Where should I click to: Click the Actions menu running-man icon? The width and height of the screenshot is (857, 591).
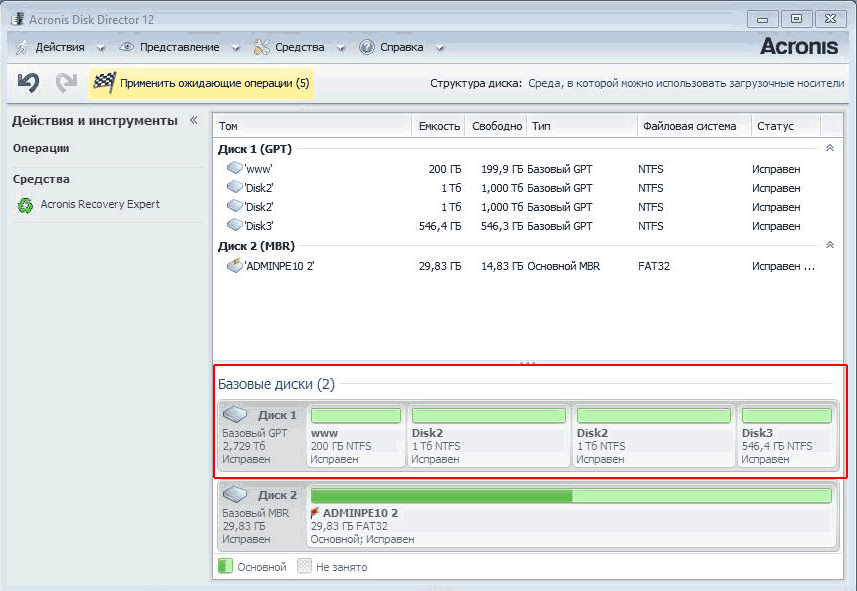point(21,48)
